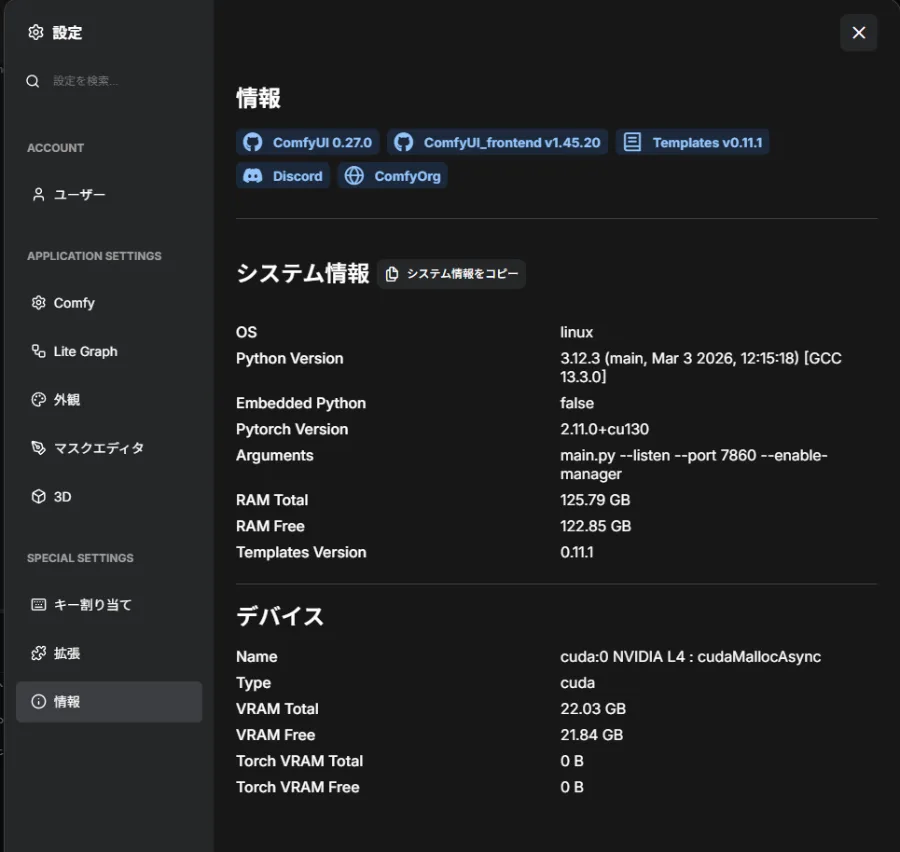
Task: Click the device name cuda:0 NVIDIA L4
Action: point(690,657)
